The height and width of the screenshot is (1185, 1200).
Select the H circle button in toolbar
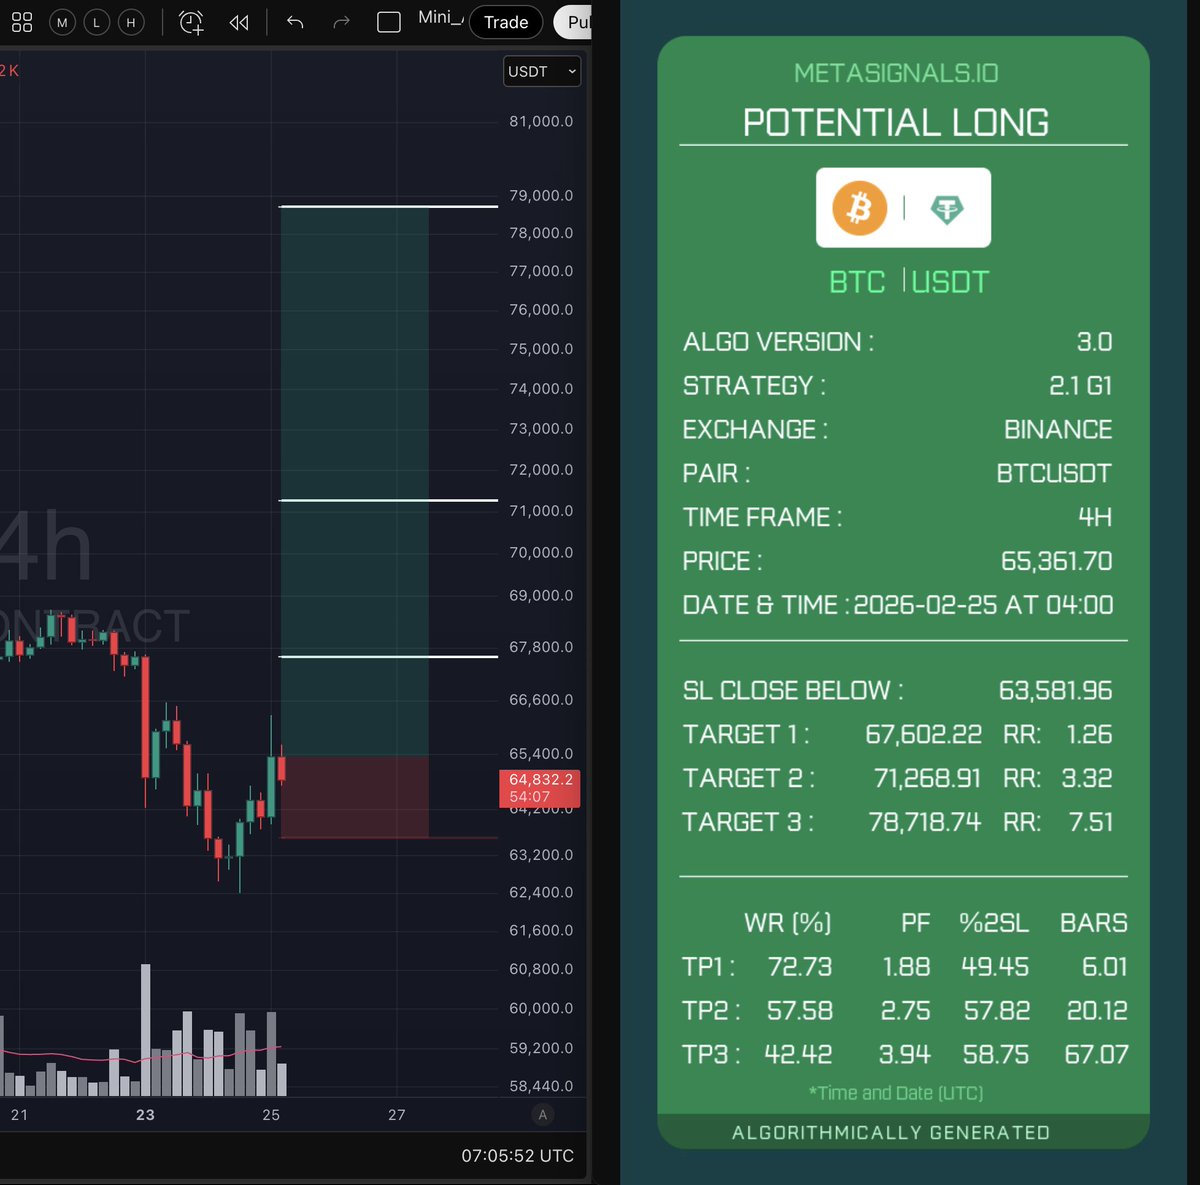pos(130,22)
